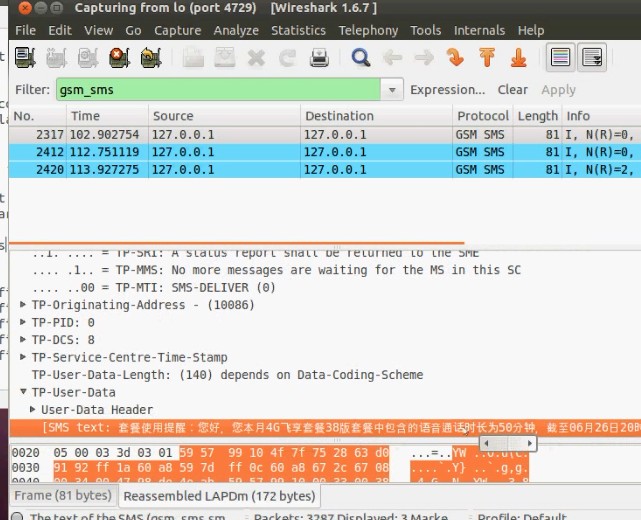
Task: Click the open capture file icon
Action: pyautogui.click(x=193, y=57)
